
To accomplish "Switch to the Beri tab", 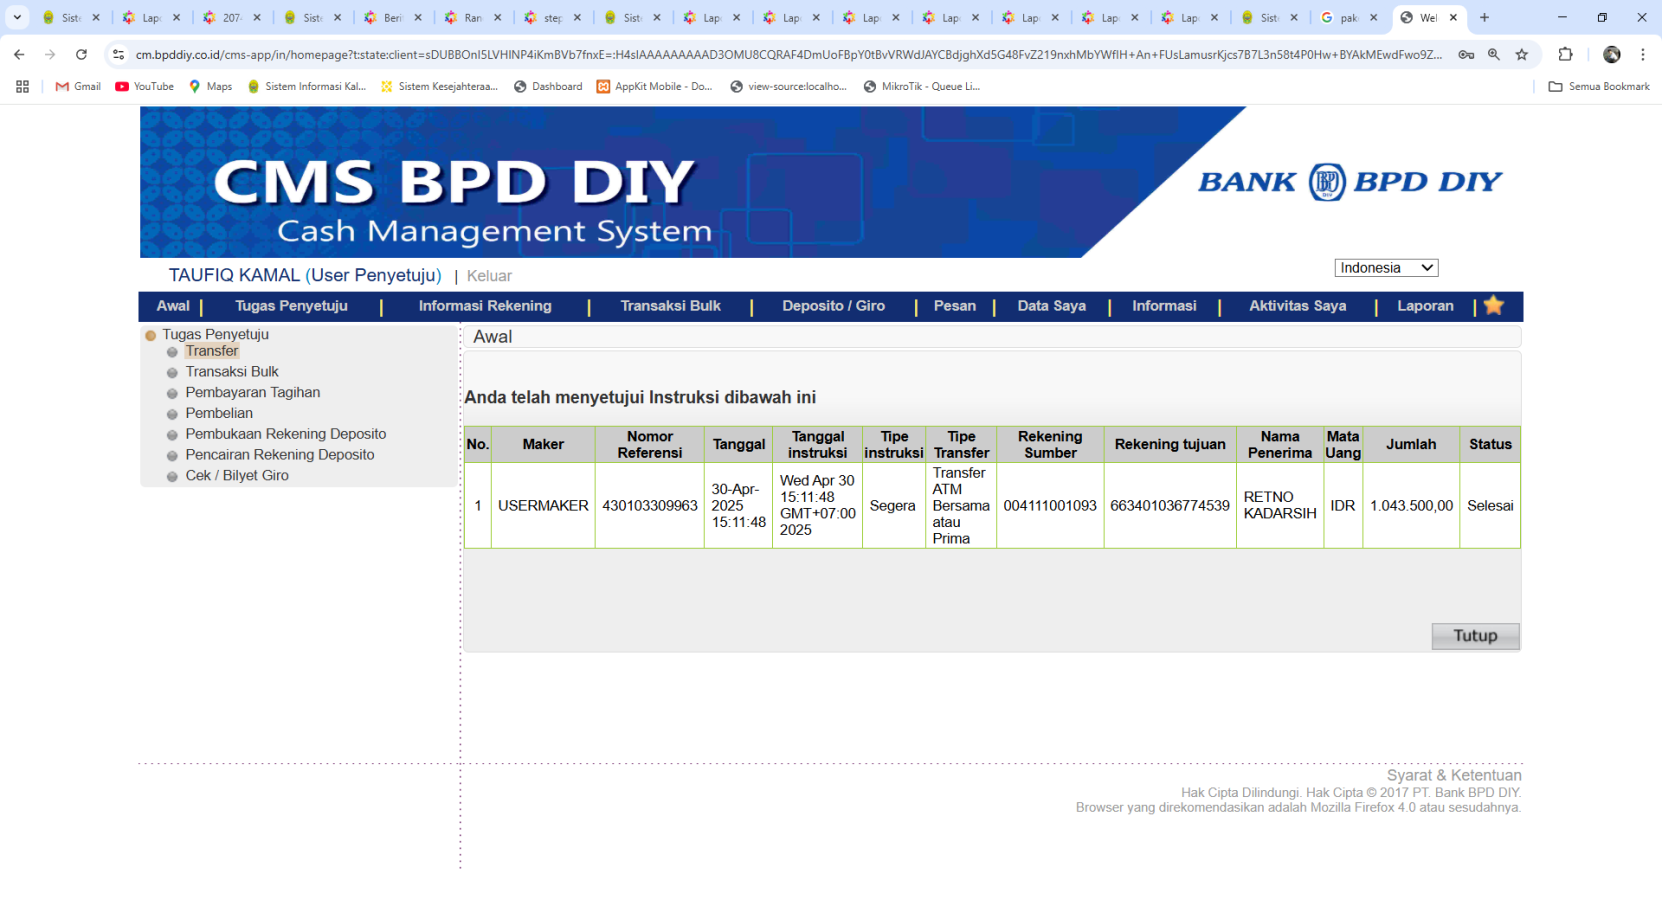I will (x=392, y=17).
